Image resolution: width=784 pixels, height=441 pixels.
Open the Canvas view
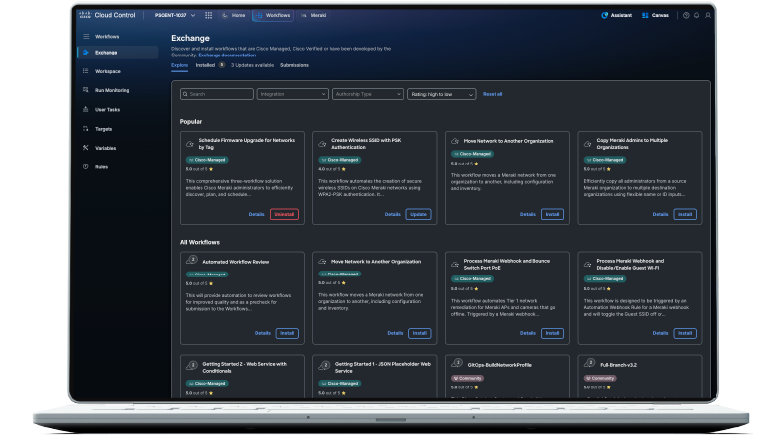[x=655, y=16]
